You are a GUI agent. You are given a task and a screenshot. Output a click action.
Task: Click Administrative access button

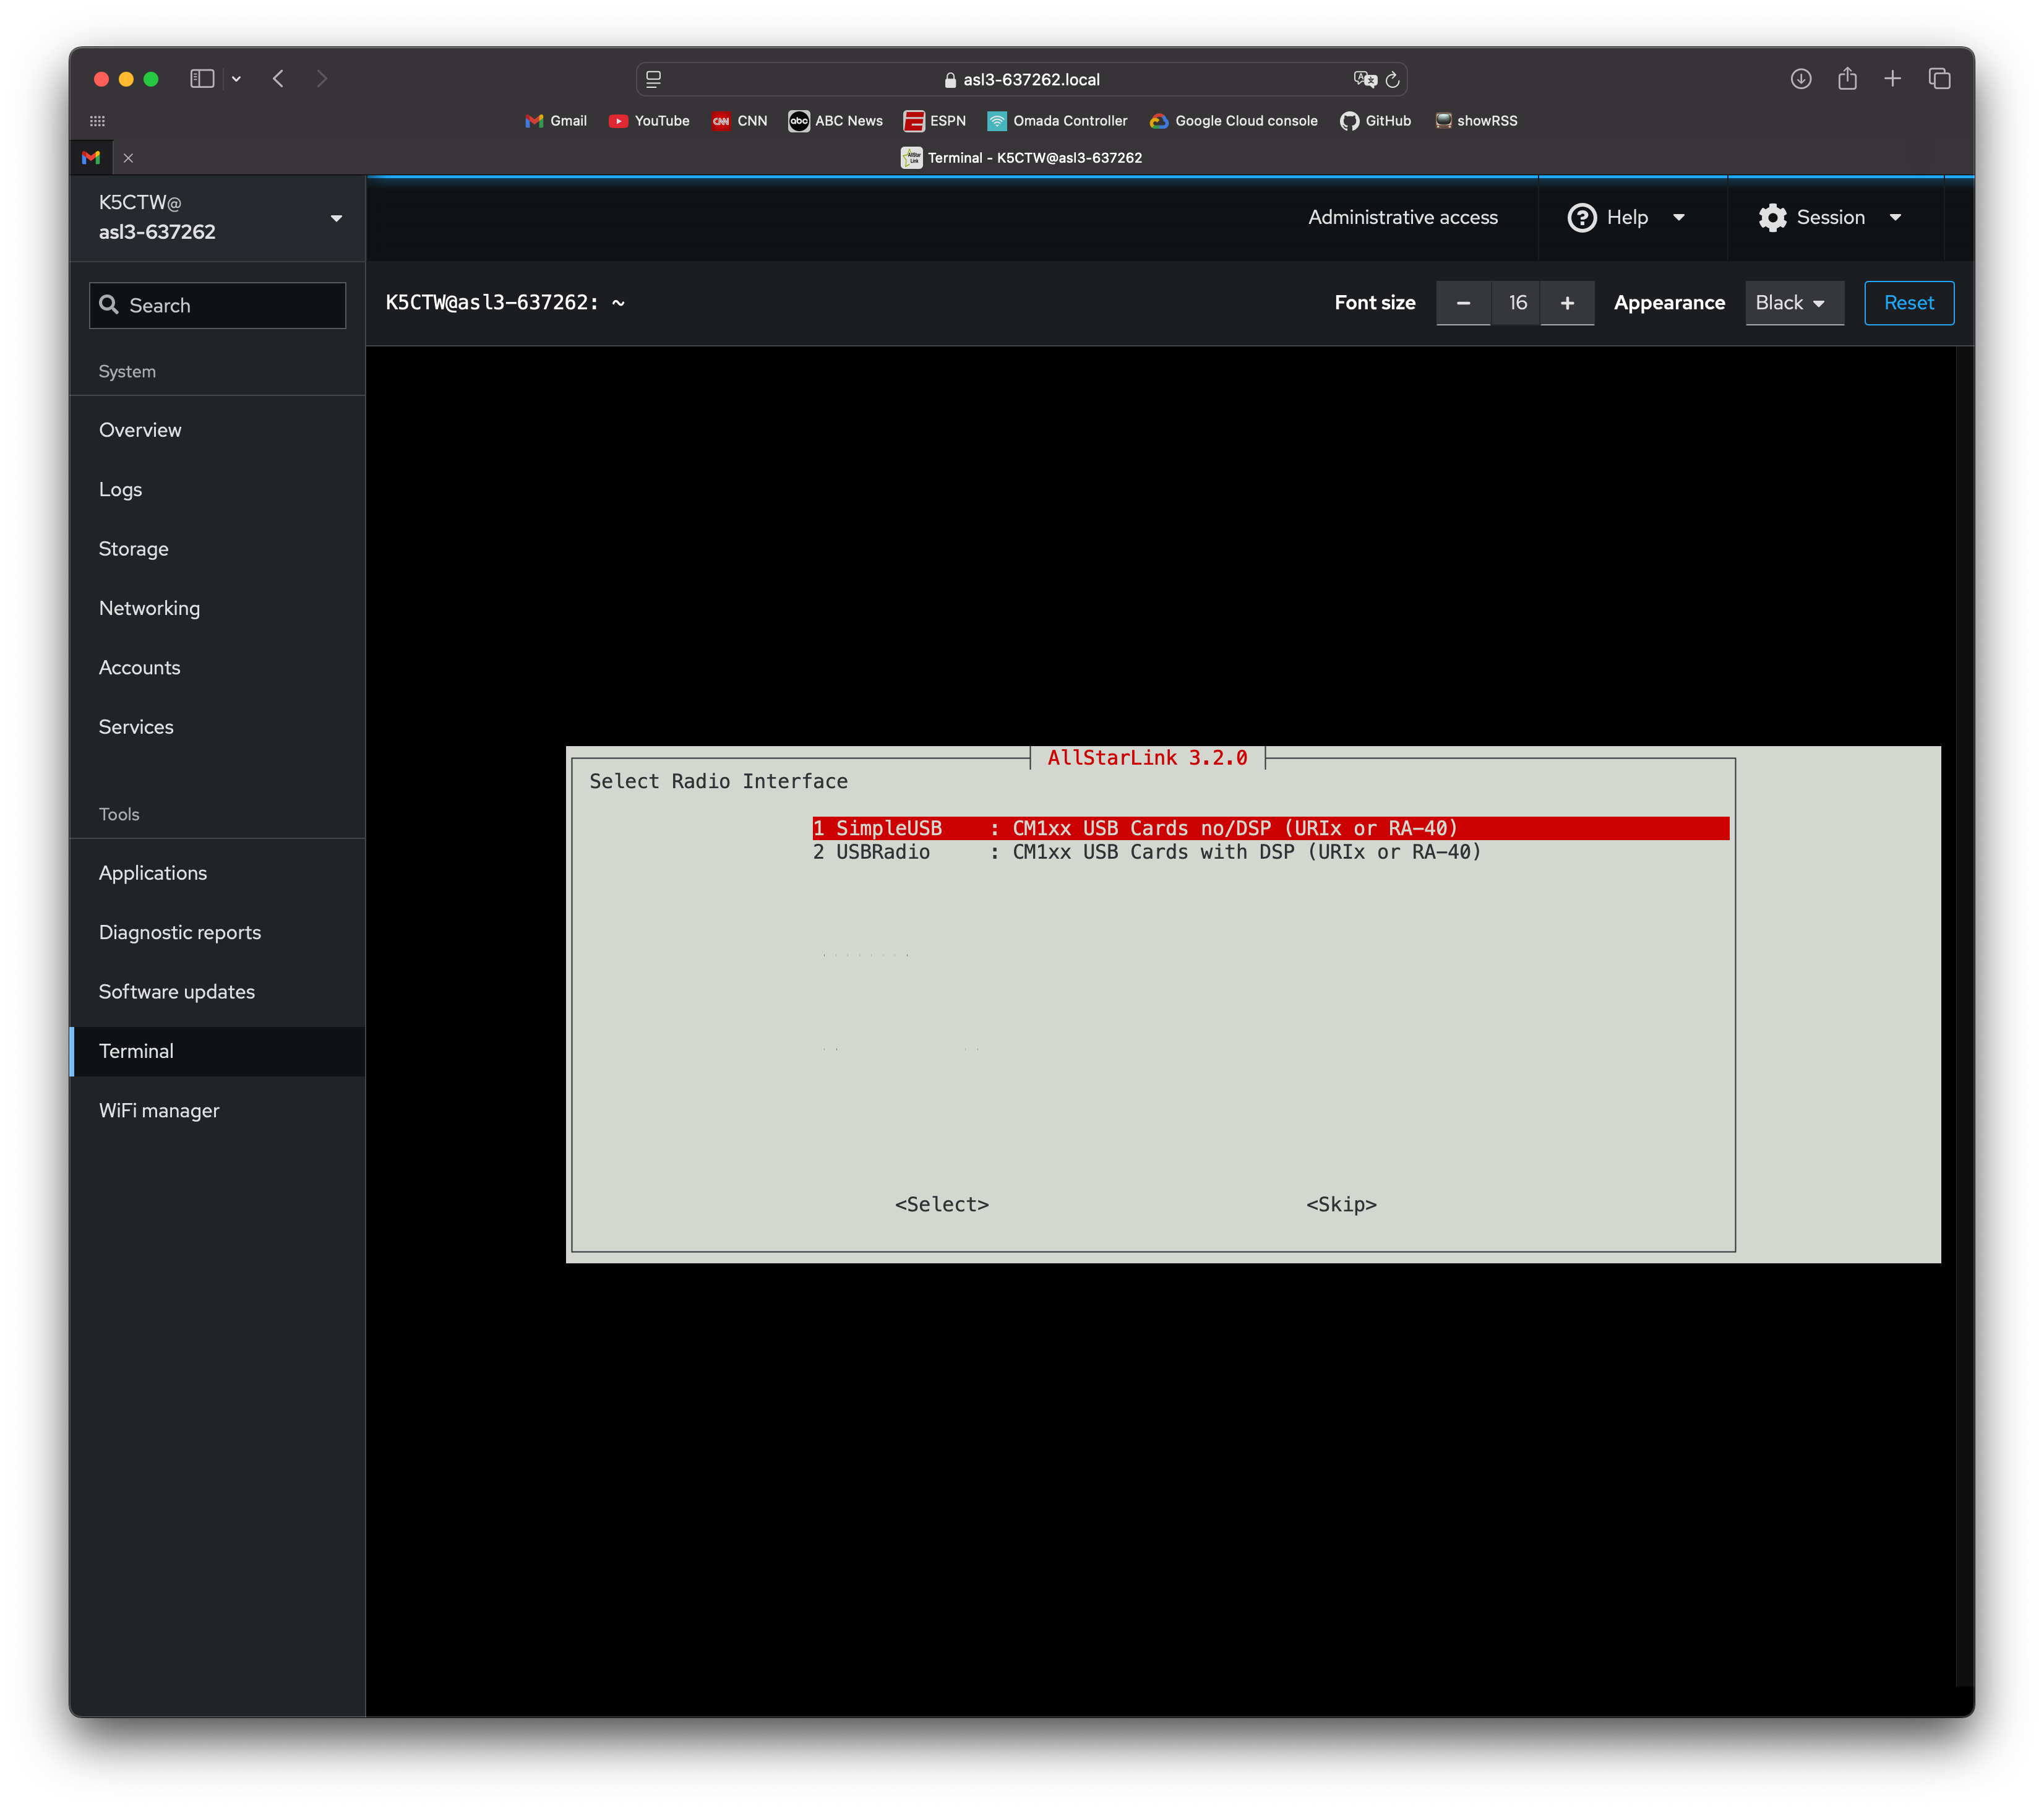[x=1402, y=218]
